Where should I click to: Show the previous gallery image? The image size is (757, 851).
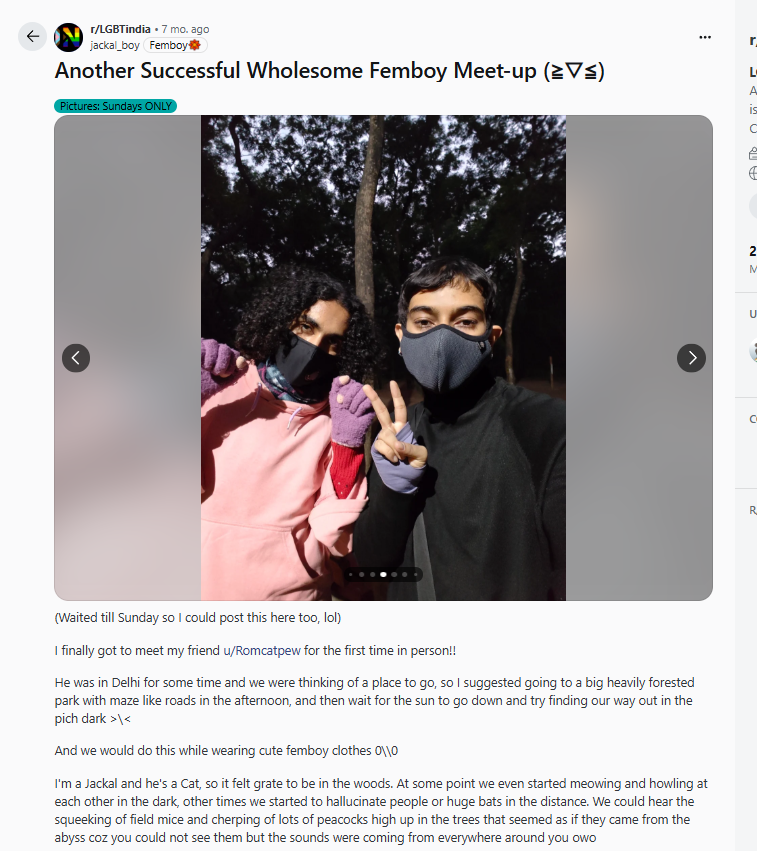click(76, 358)
